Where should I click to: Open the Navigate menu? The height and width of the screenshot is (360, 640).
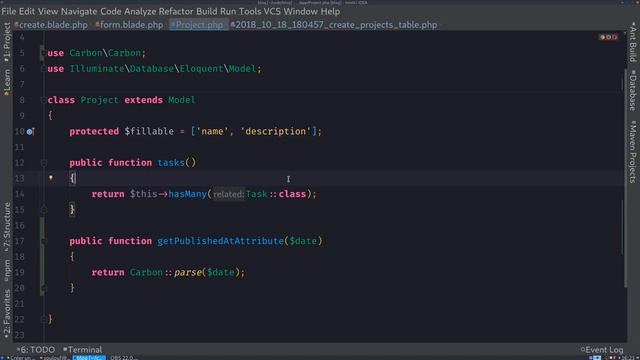click(79, 11)
